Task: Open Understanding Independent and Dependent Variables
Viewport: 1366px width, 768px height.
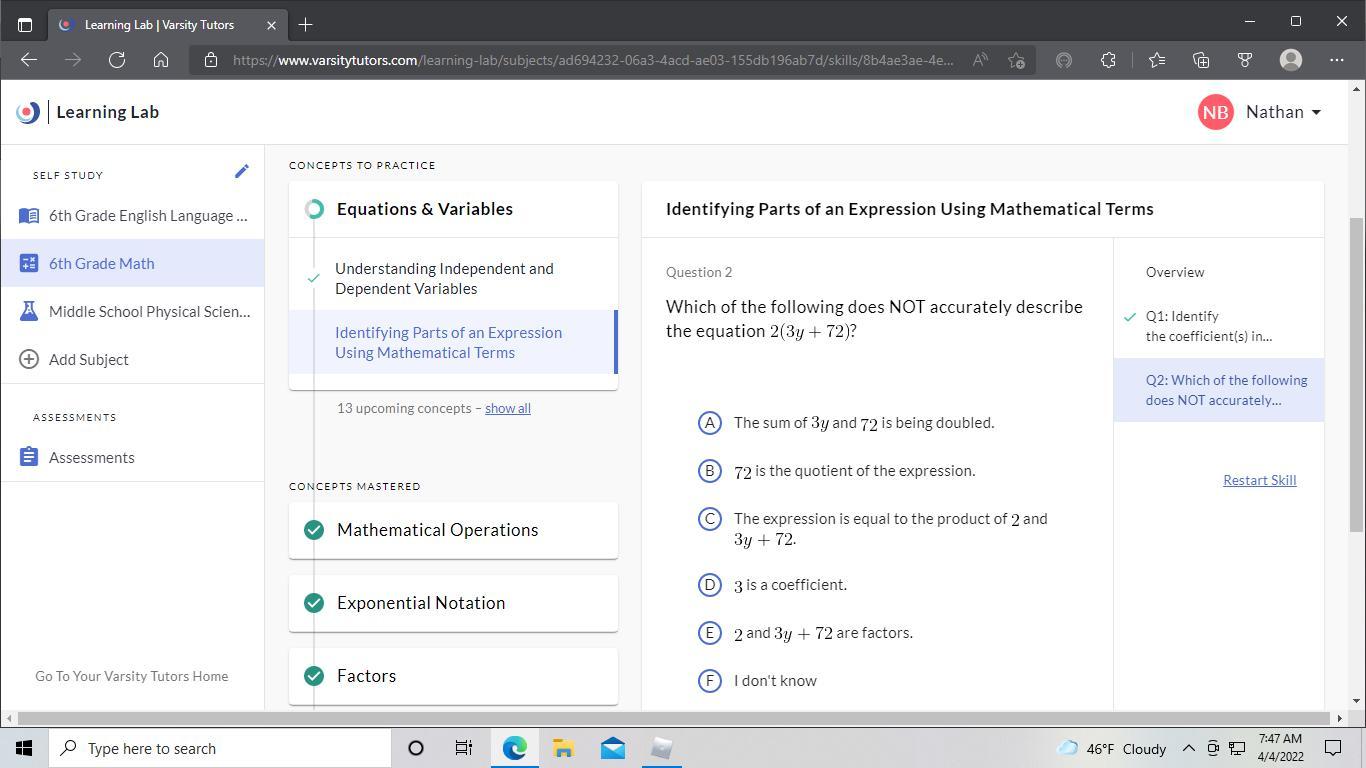Action: pos(444,279)
